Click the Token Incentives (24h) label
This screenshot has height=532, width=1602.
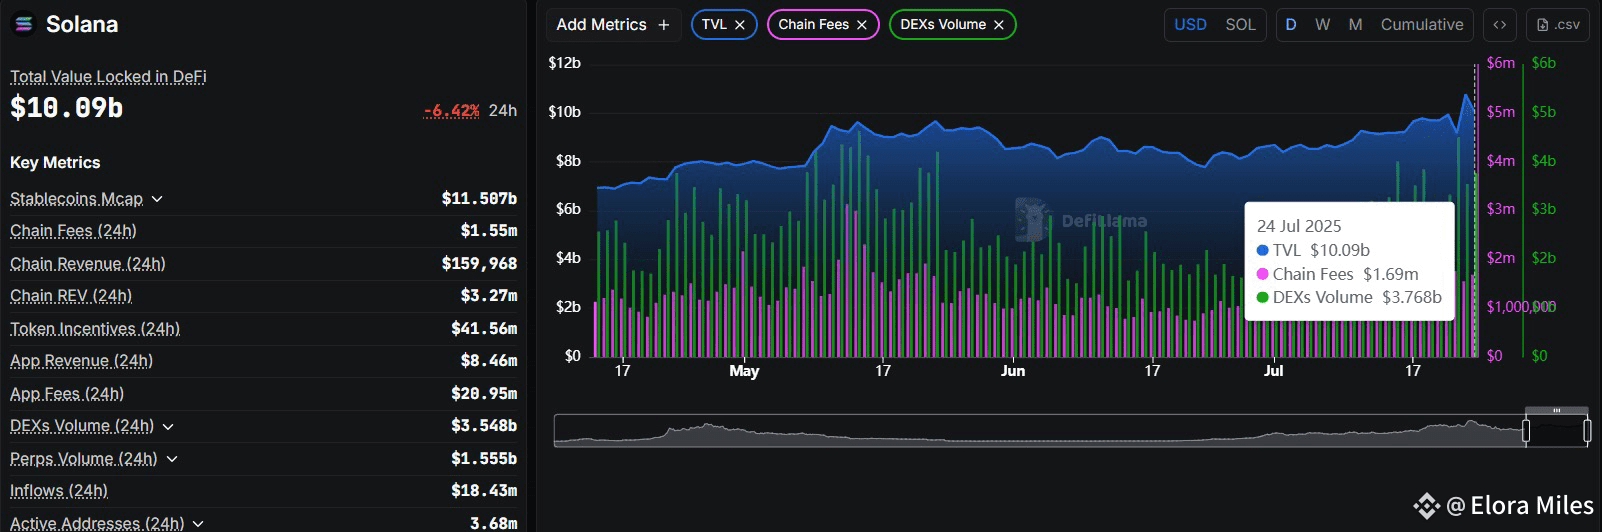pyautogui.click(x=95, y=329)
